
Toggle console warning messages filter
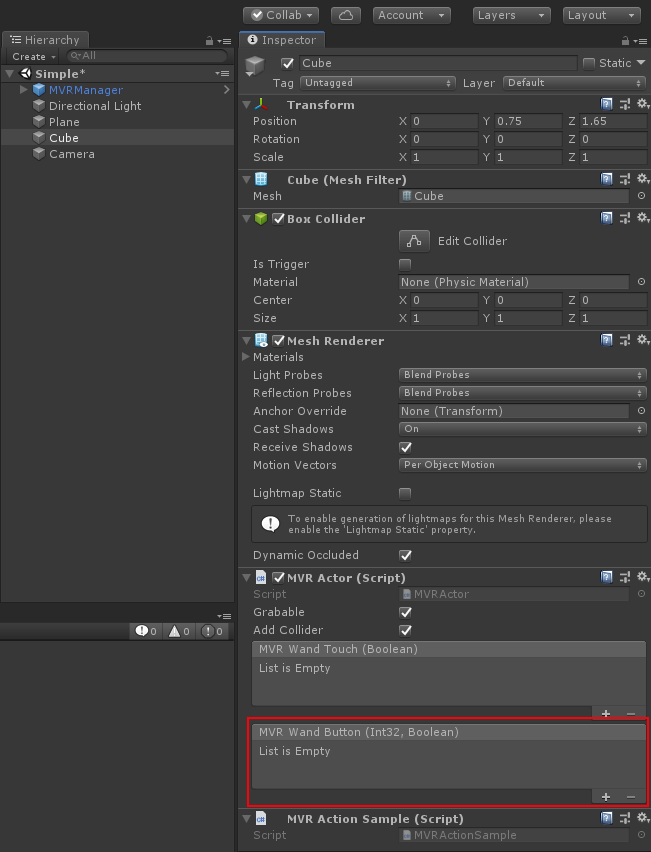pos(179,631)
